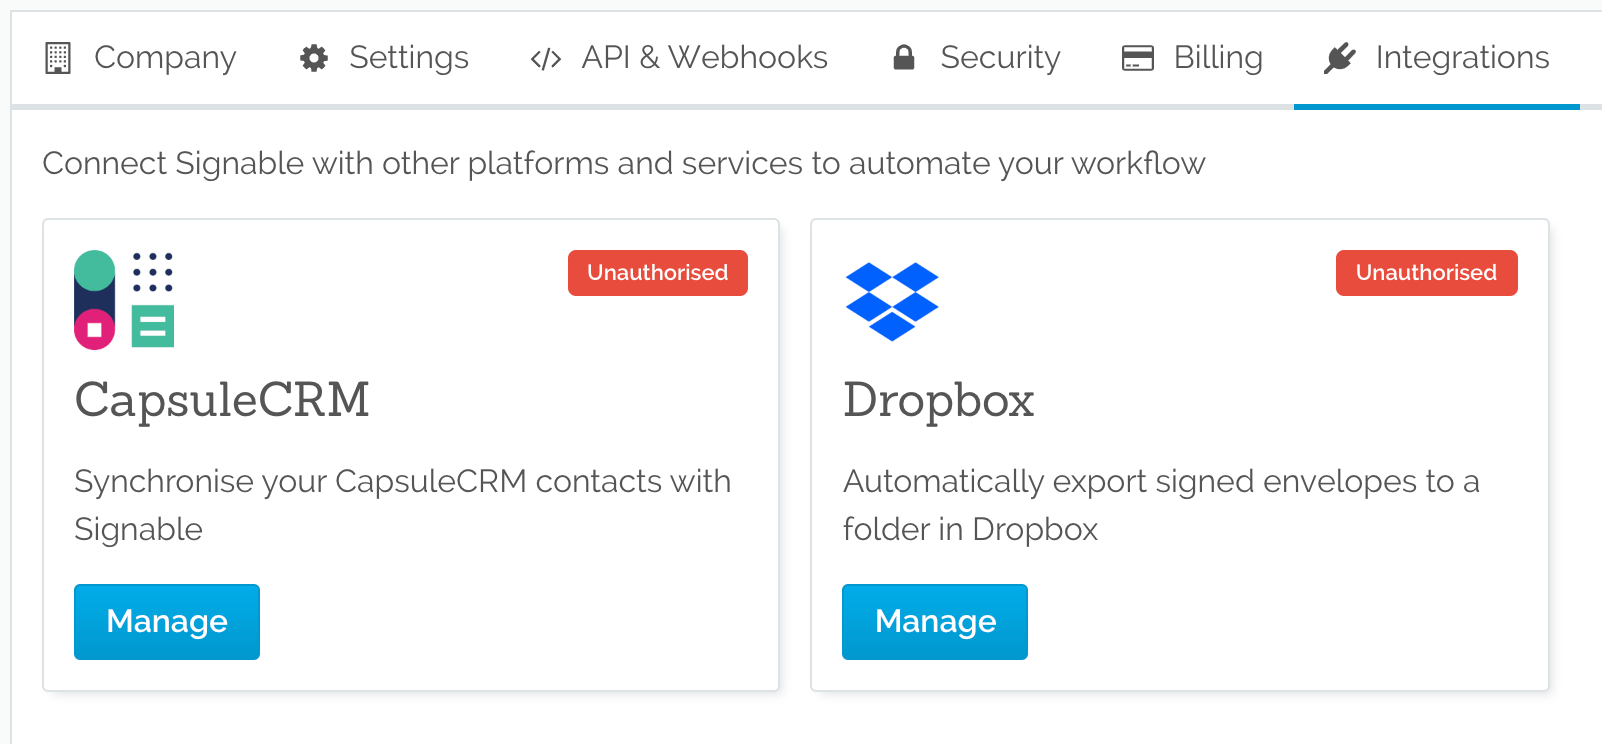
Task: Click the Unauthorised badge on CapsuleCRM
Action: (x=657, y=273)
